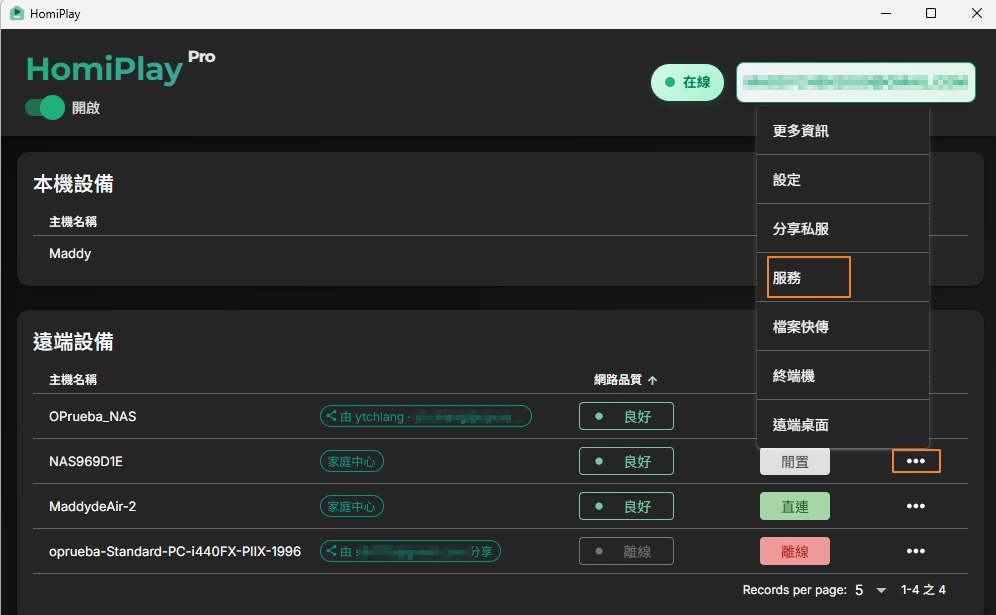Select the MaddydeAir-2 host name
Viewport: 996px width, 615px height.
93,506
